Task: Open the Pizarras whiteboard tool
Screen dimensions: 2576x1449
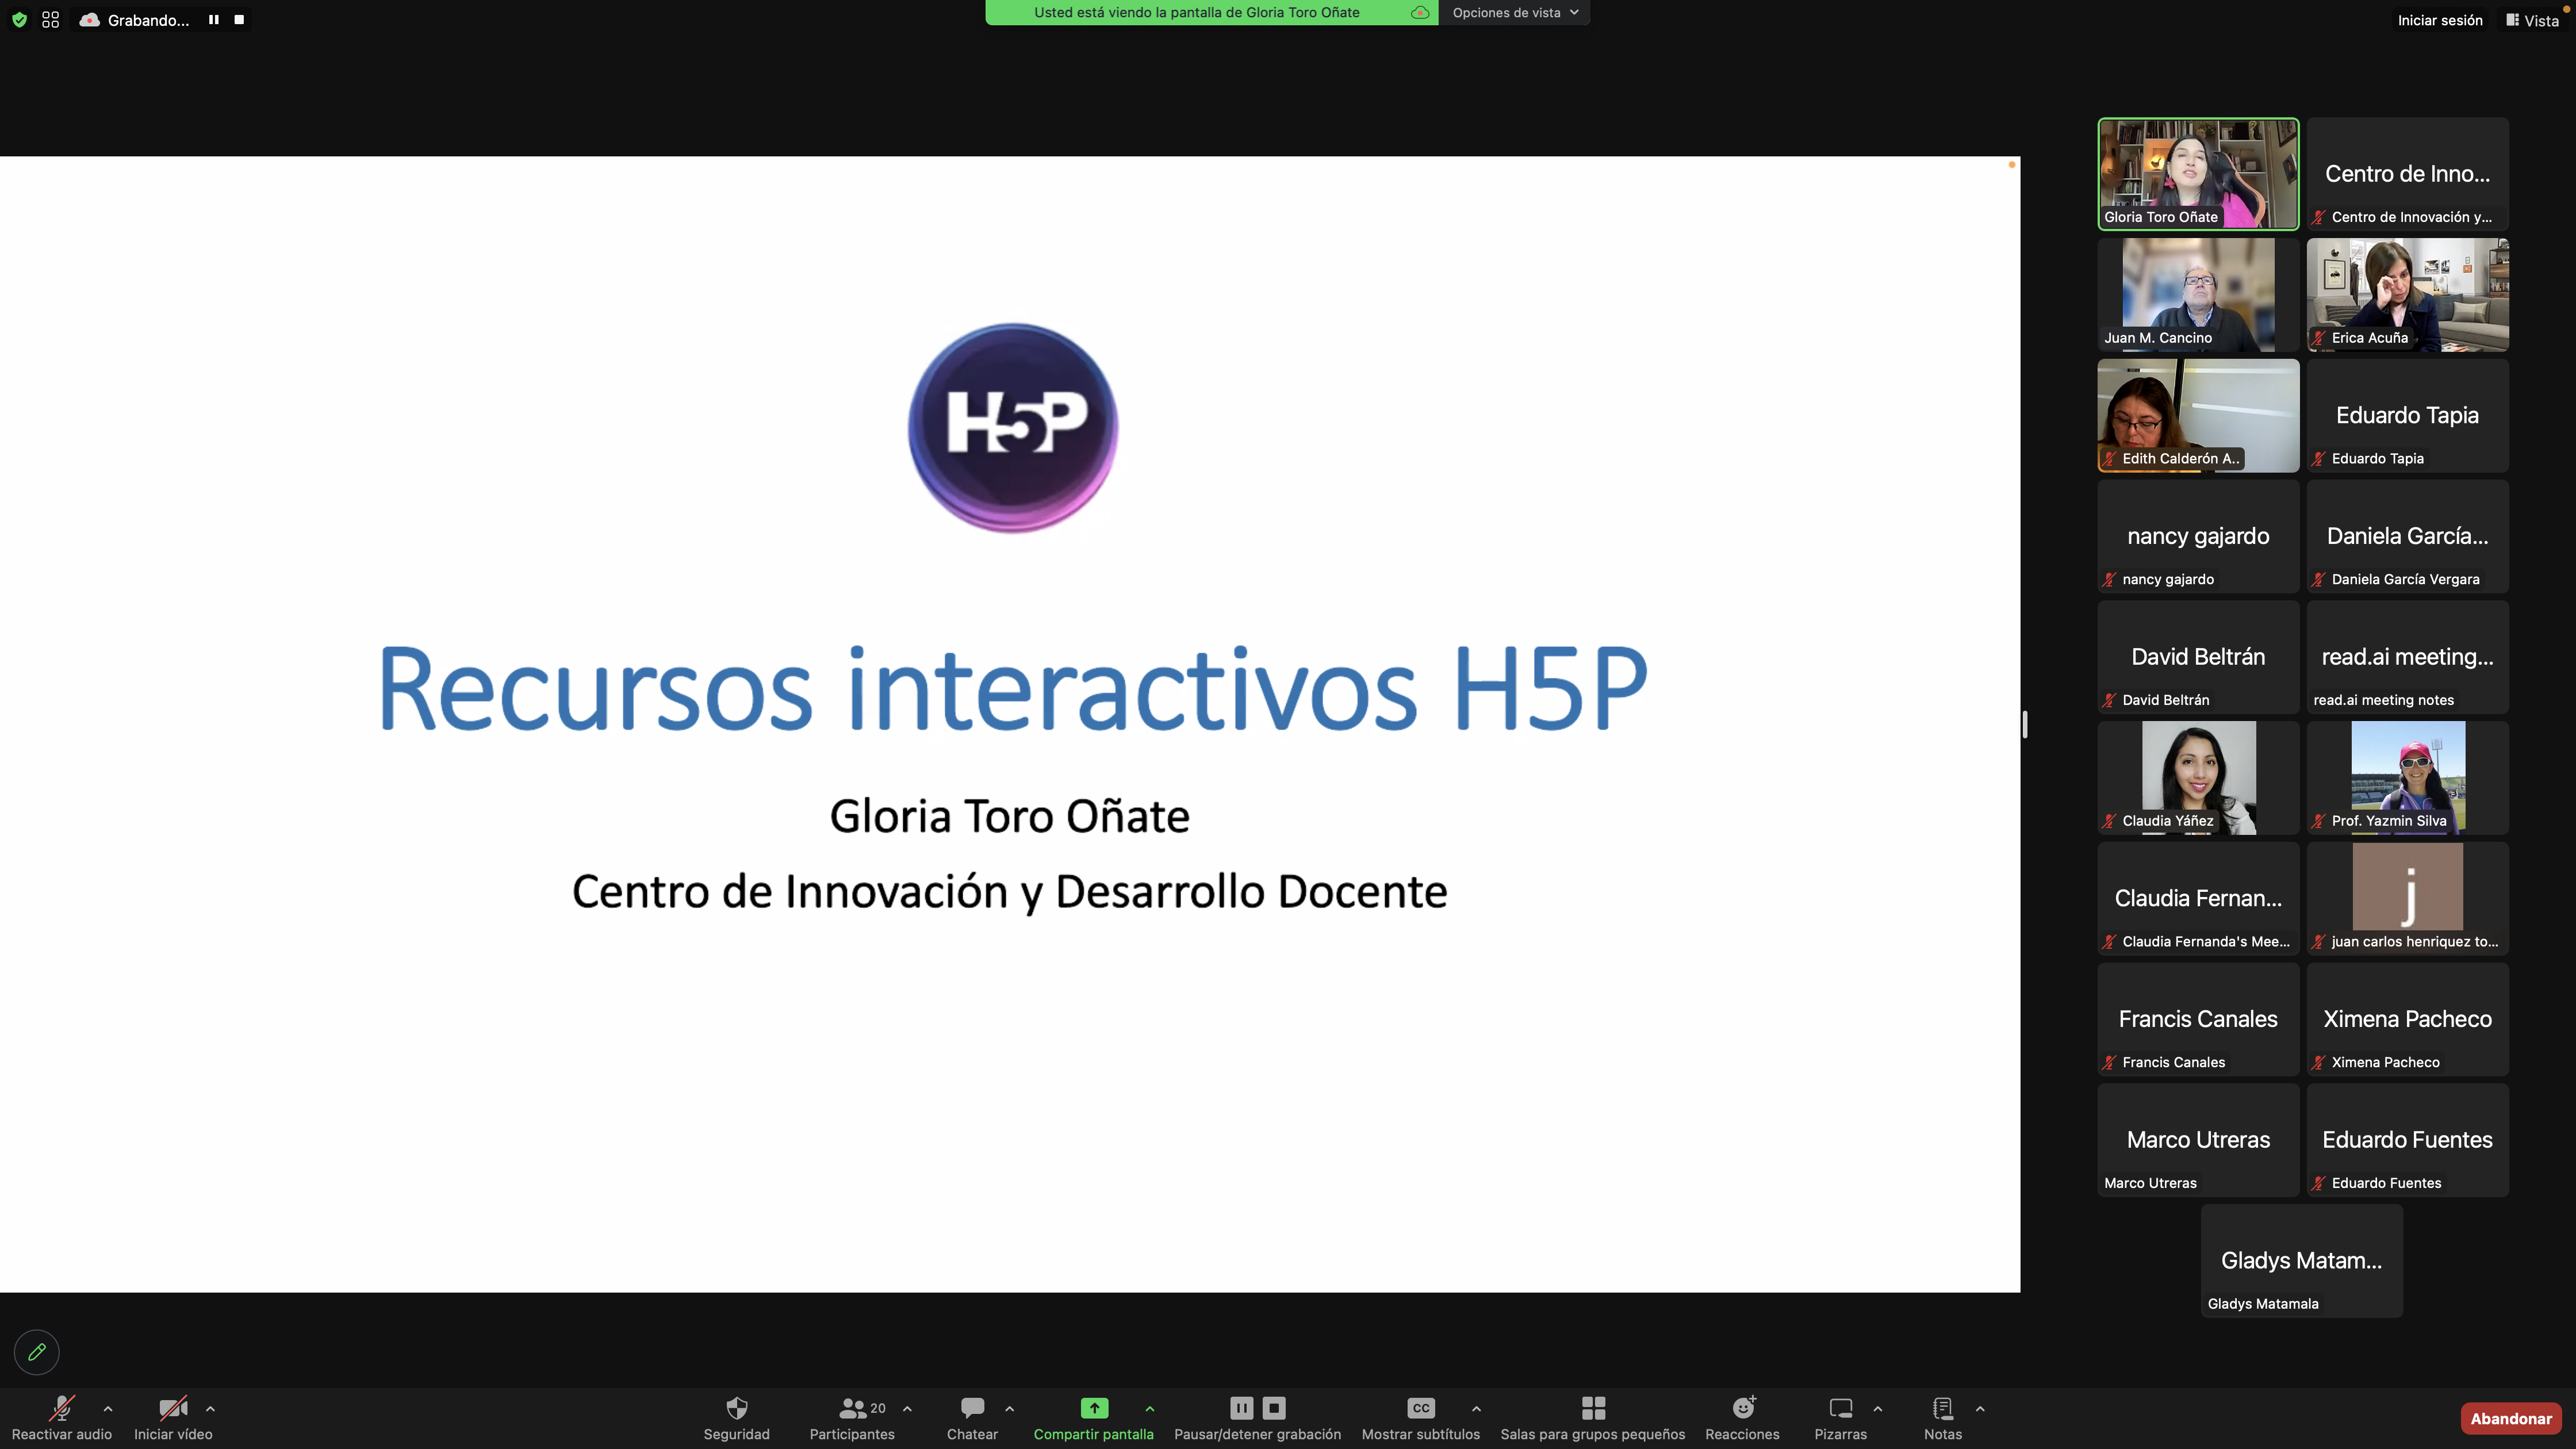Action: click(x=1841, y=1418)
